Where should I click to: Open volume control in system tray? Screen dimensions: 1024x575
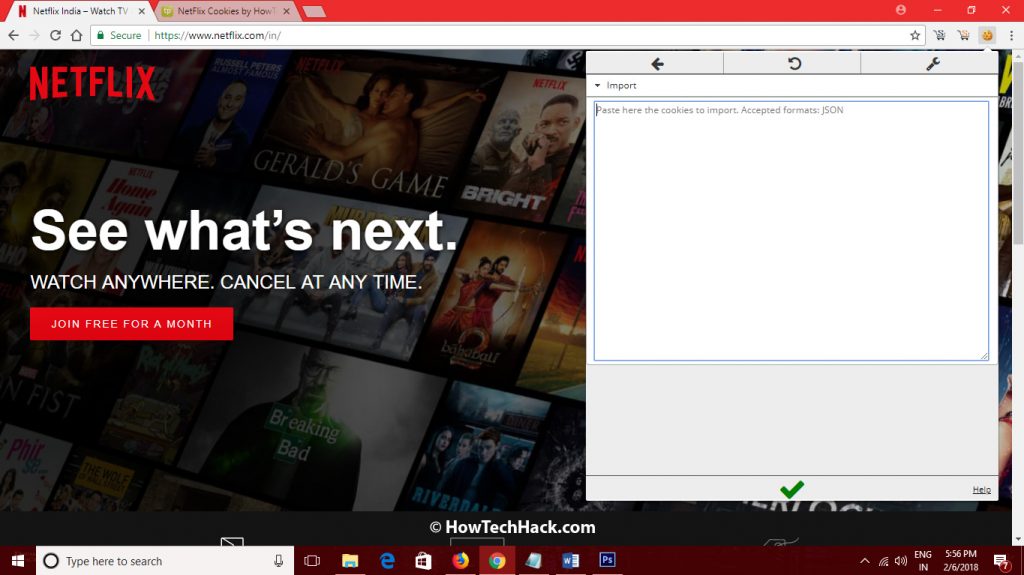click(x=901, y=561)
